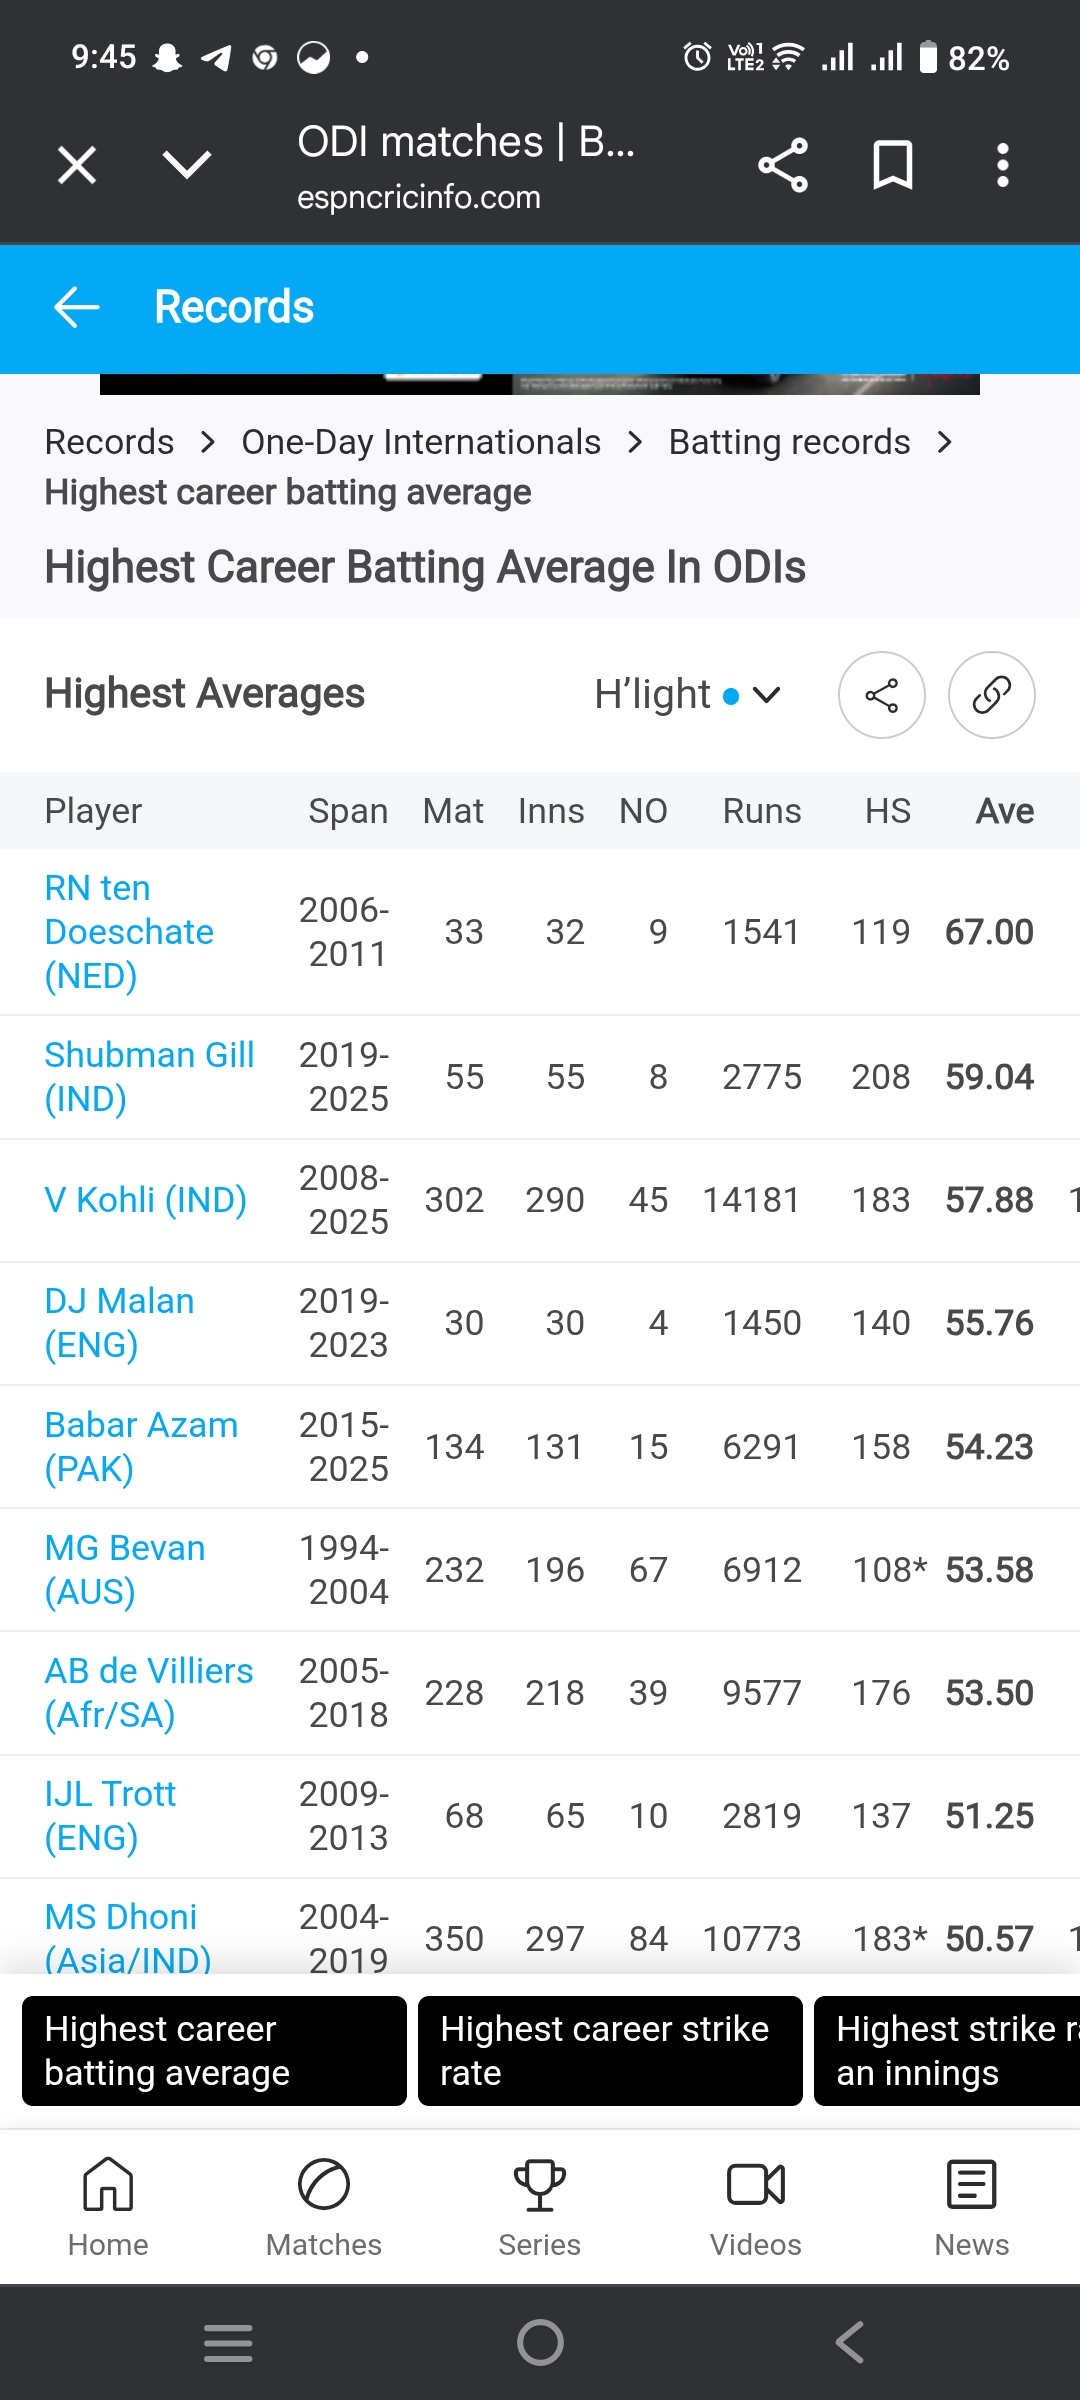Expand the browser tab chevron
Viewport: 1080px width, 2400px height.
187,165
